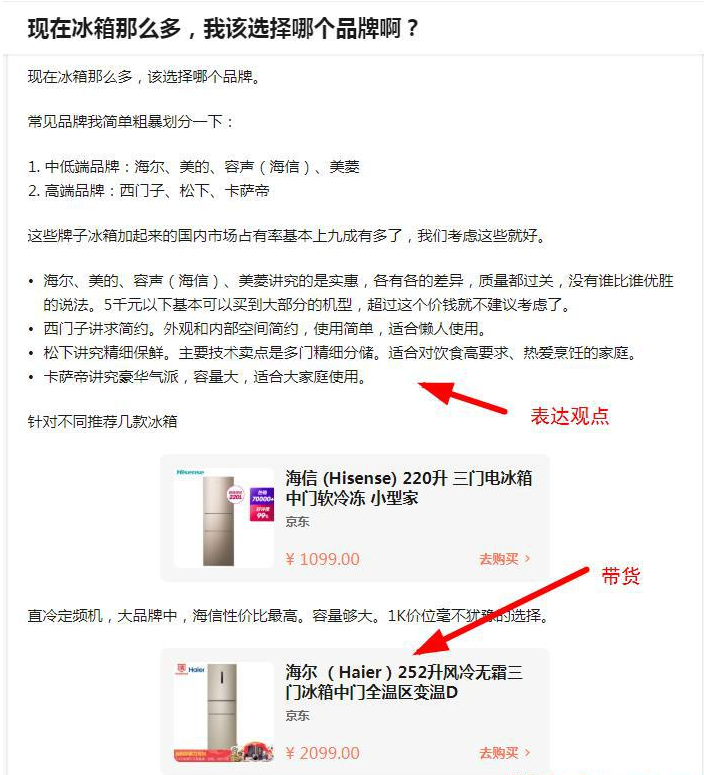Viewport: 704px width, 775px height.
Task: Click the red arrow pointing at 卡萨帝 bullet
Action: (x=462, y=397)
